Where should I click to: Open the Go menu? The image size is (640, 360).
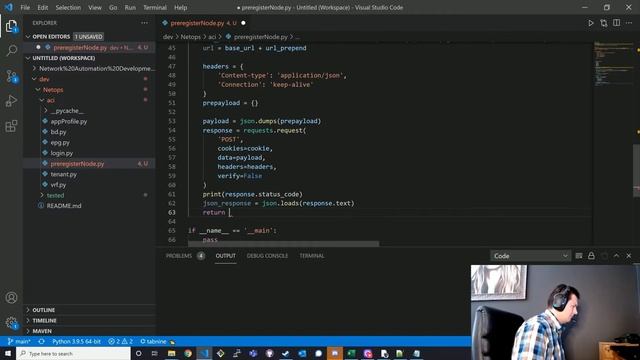pos(113,7)
